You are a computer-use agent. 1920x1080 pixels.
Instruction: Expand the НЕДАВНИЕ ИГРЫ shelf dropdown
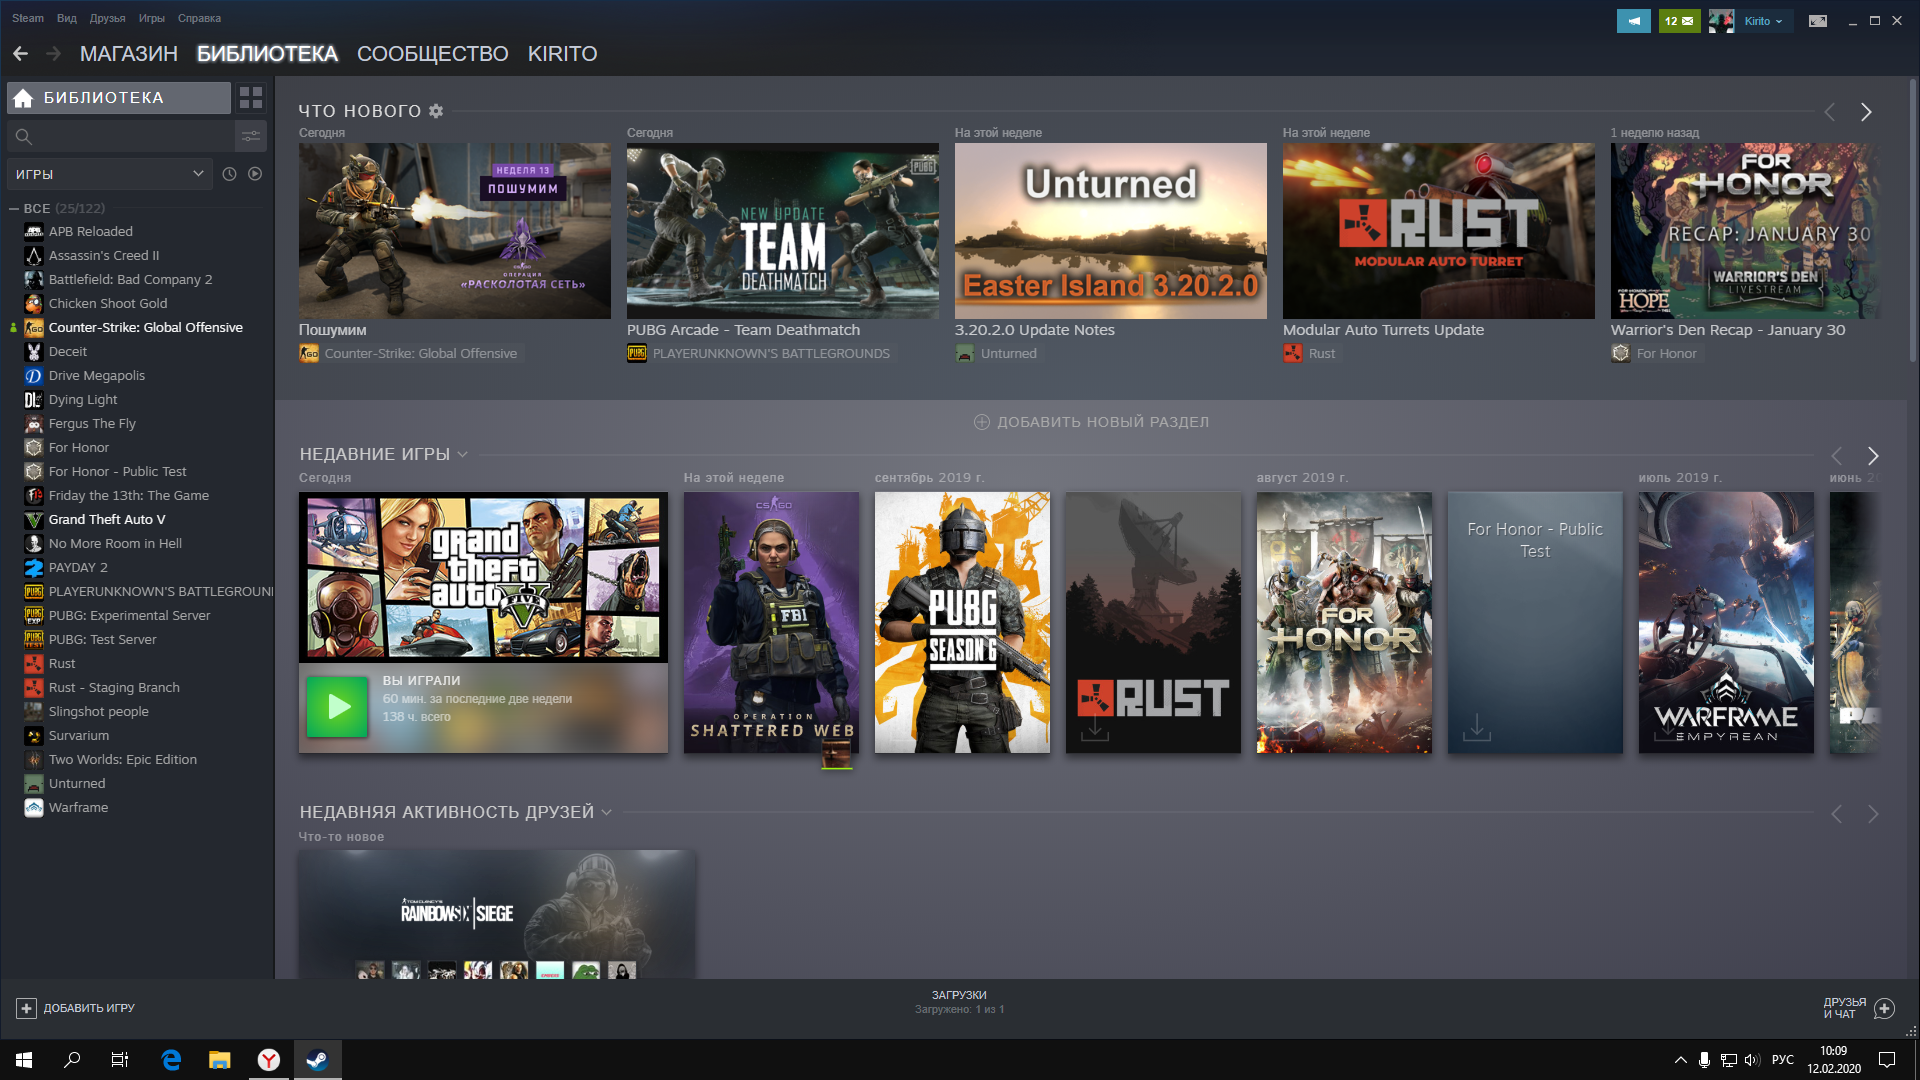(x=462, y=454)
